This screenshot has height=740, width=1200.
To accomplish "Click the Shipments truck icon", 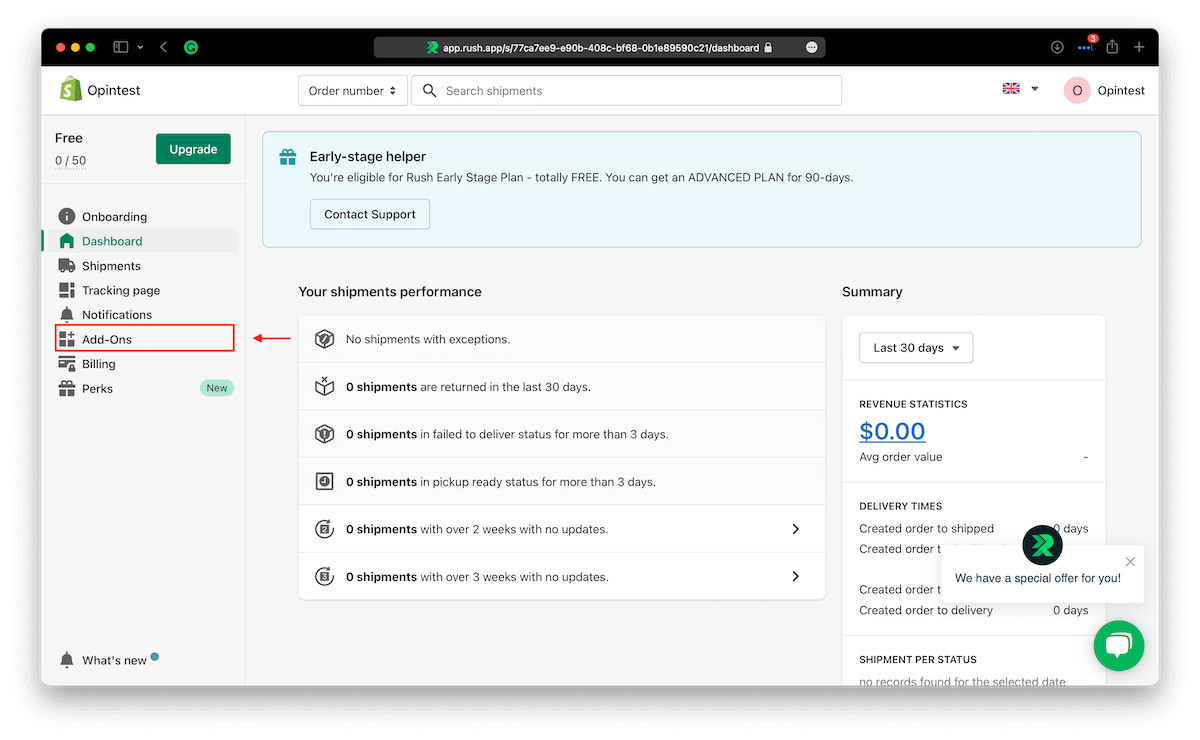I will point(67,266).
